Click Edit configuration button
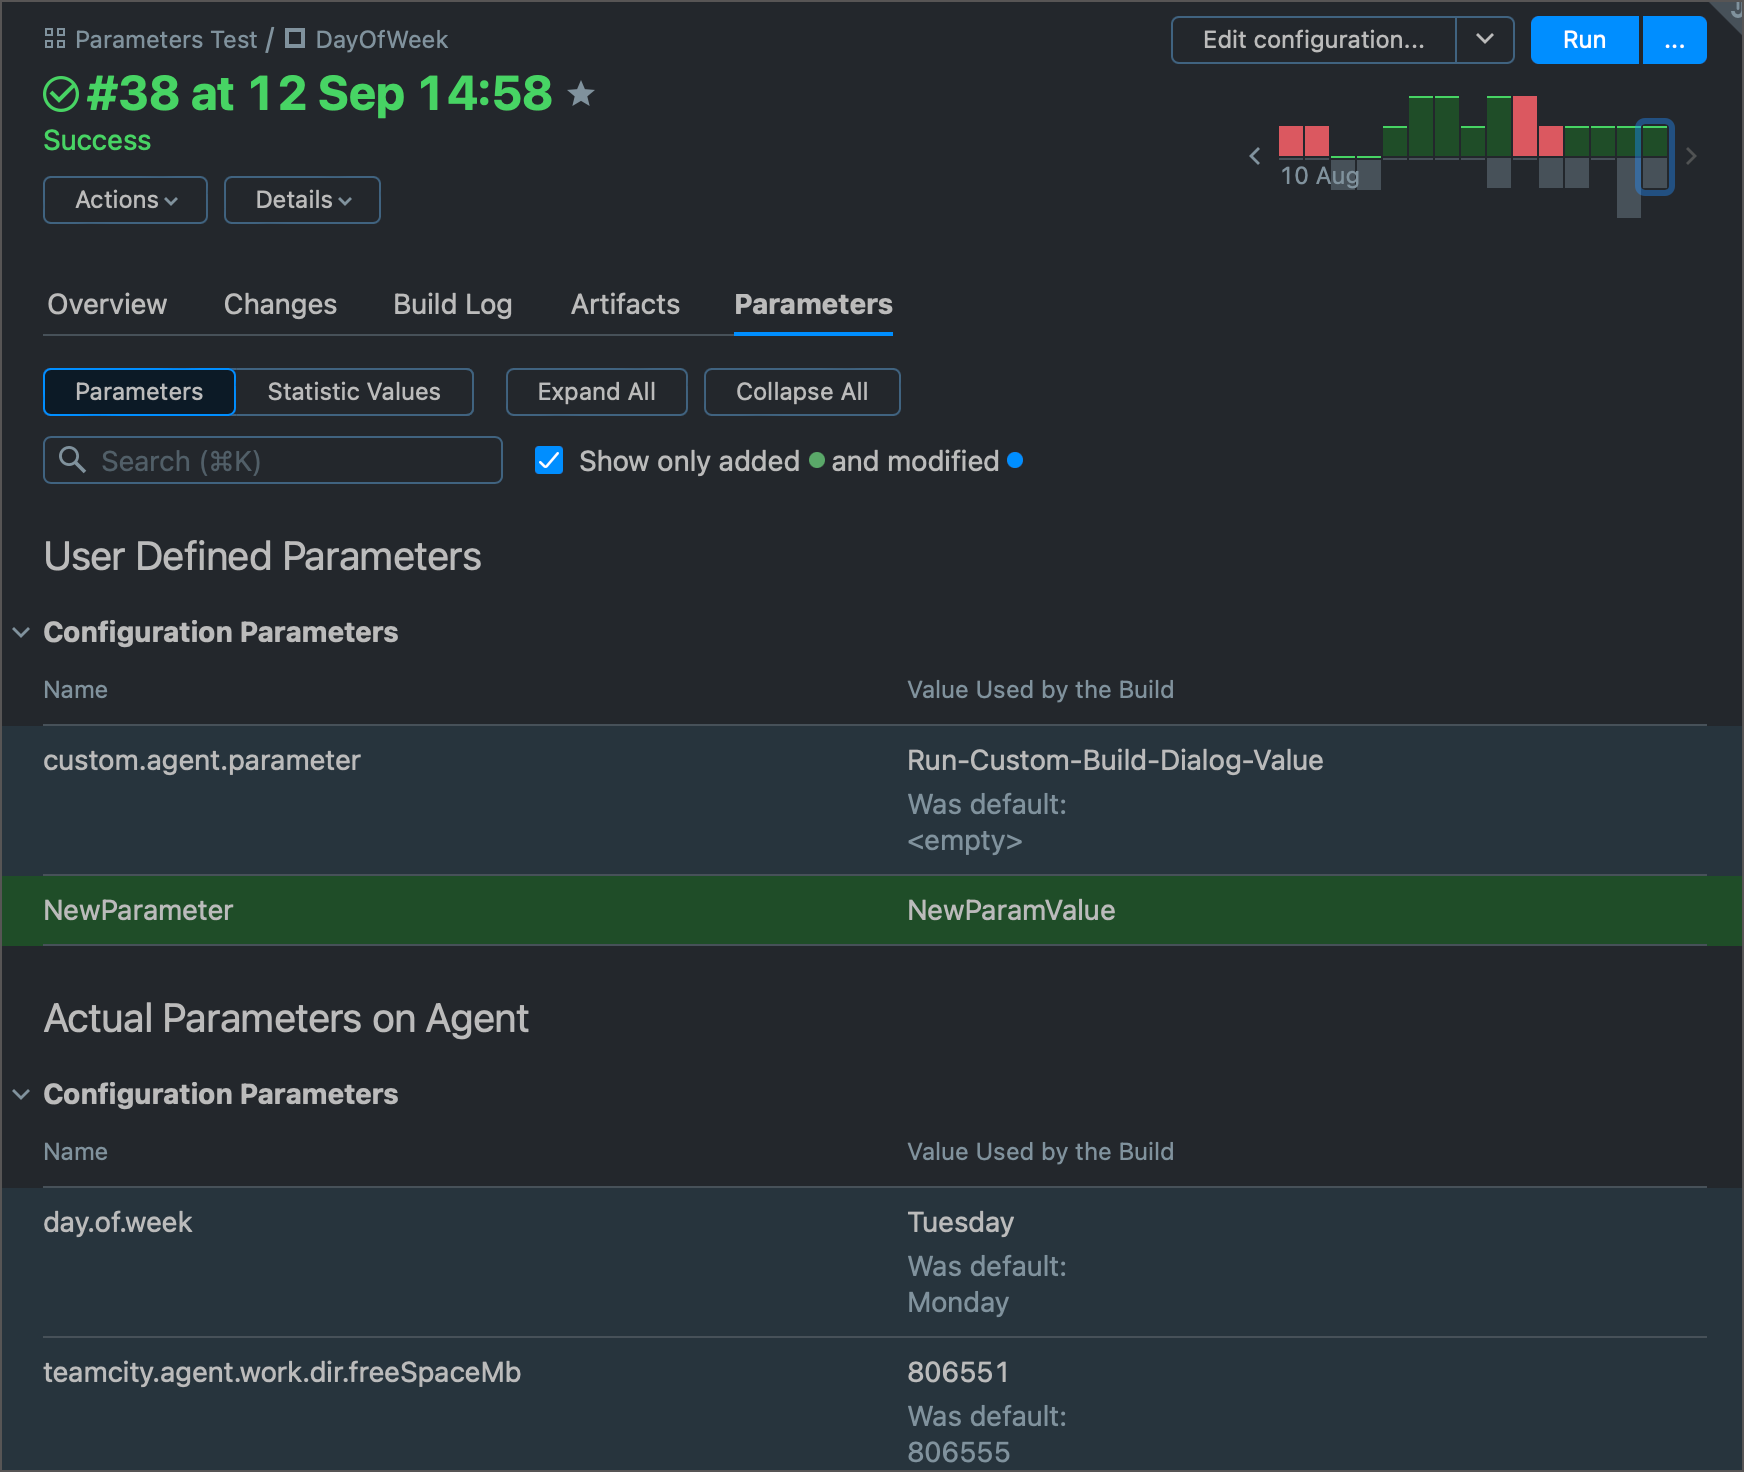This screenshot has height=1472, width=1744. tap(1313, 40)
